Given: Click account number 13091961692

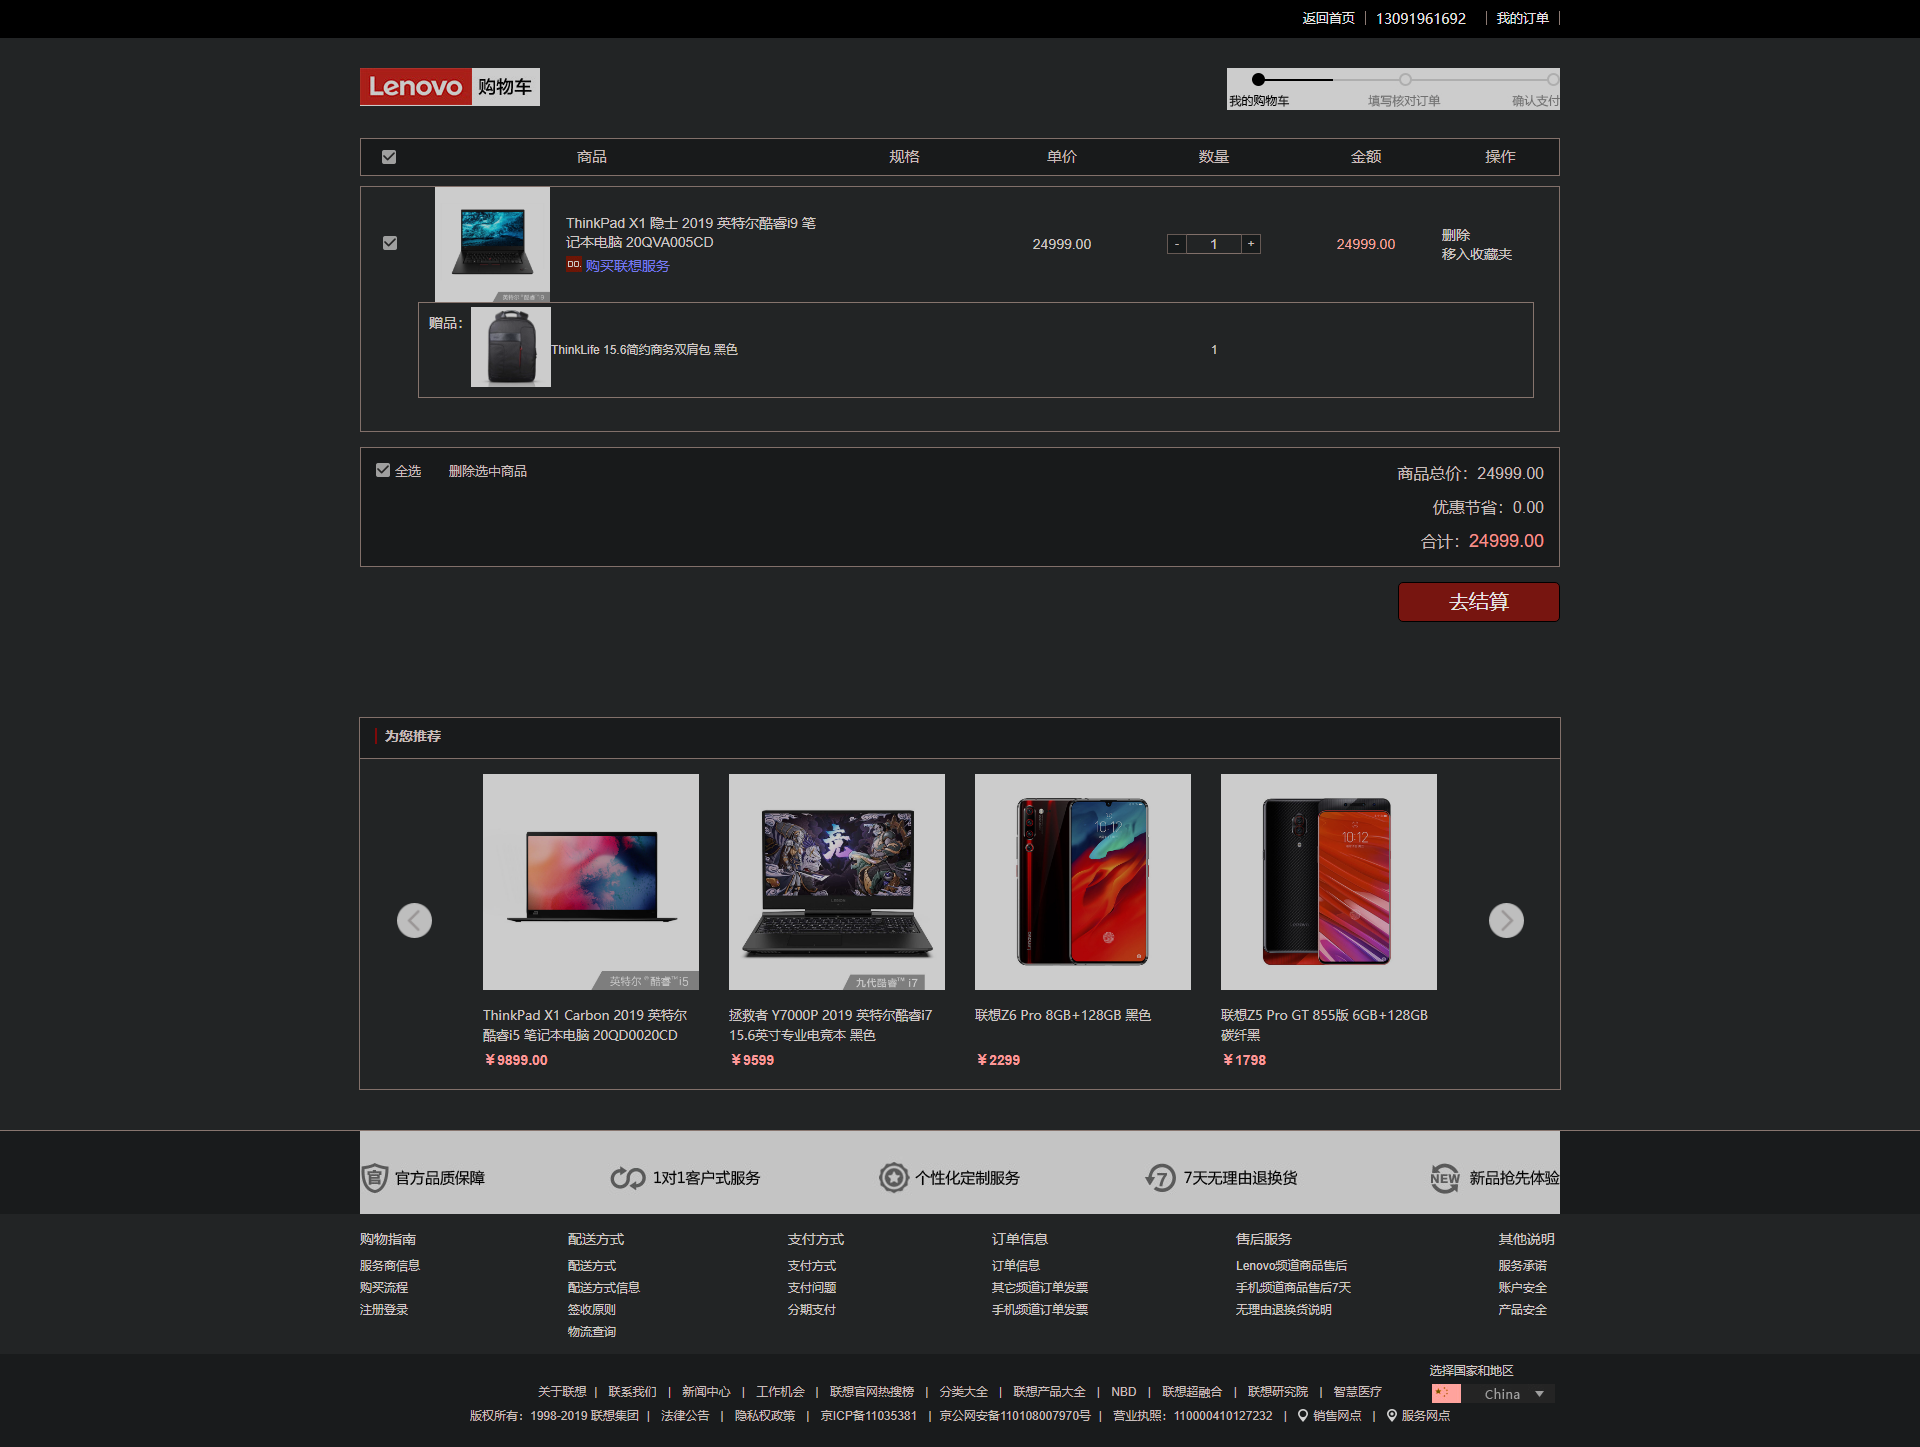Looking at the screenshot, I should [x=1420, y=18].
